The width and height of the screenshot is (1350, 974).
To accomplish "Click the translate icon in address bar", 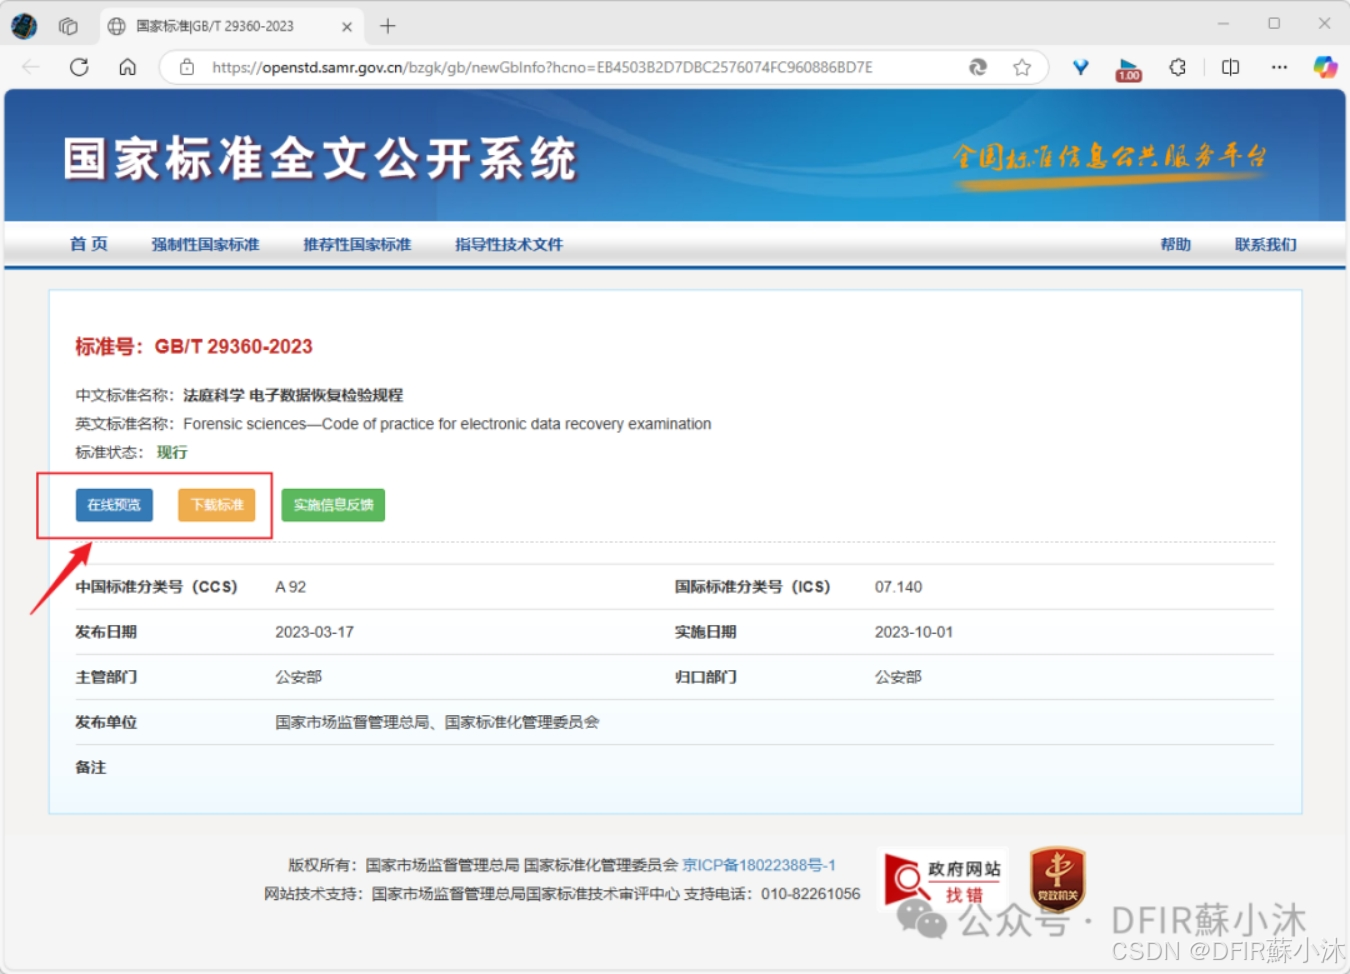I will coord(977,67).
